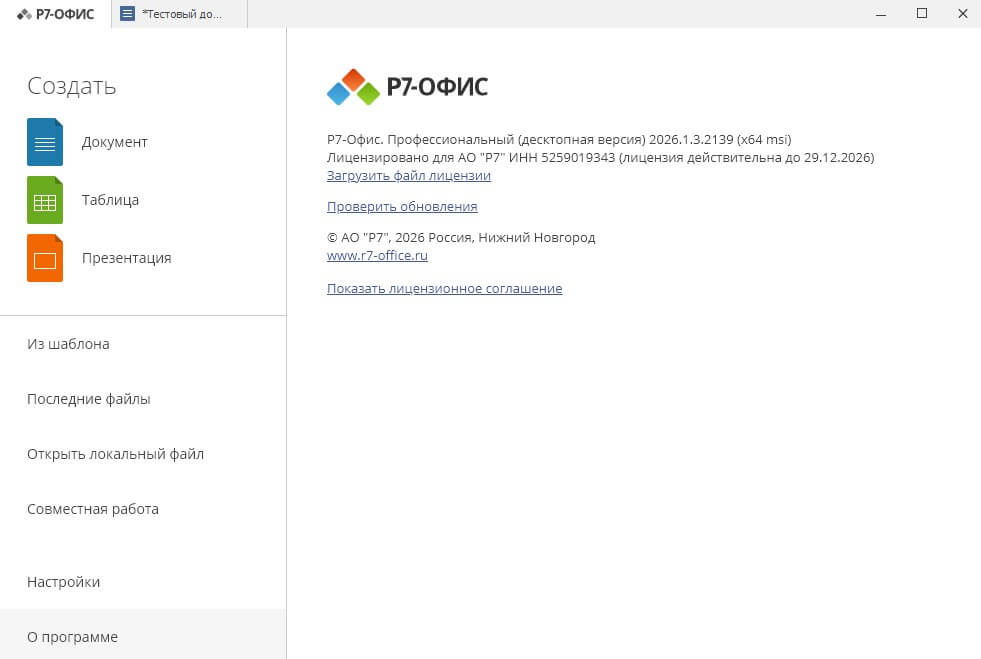Click the Создать heading
981x659 pixels.
tap(71, 86)
